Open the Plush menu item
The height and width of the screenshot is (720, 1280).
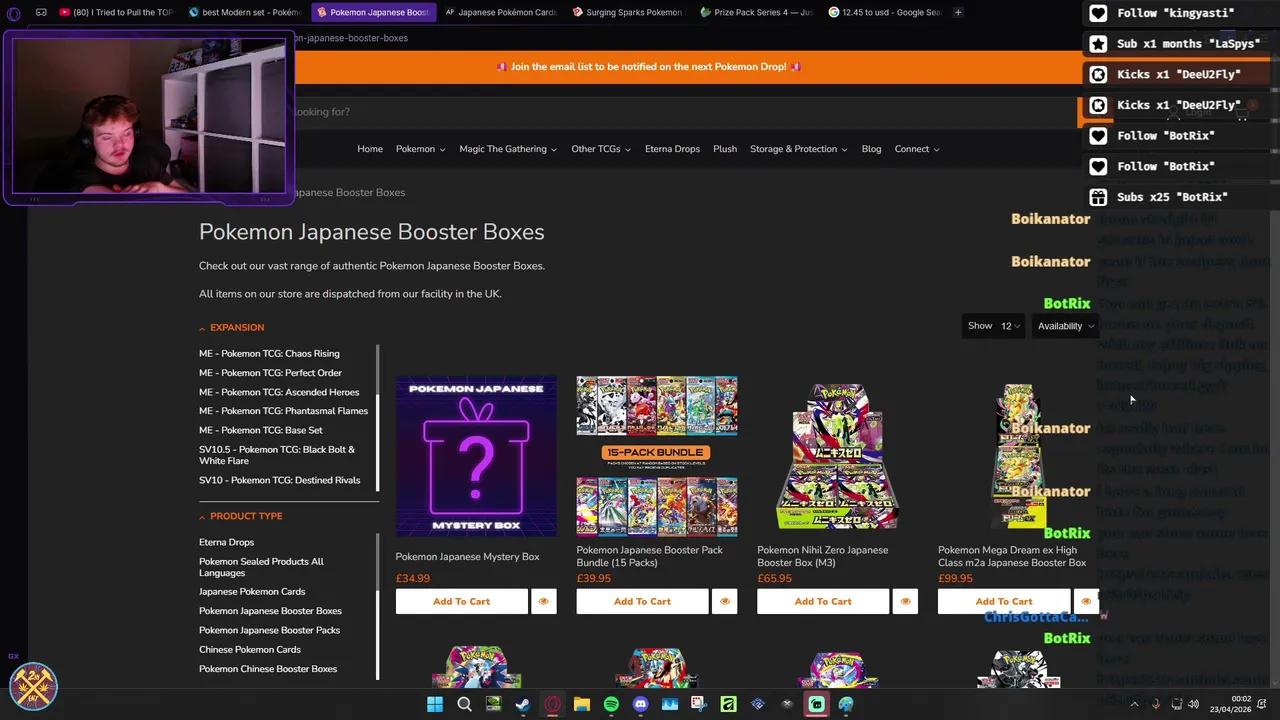(x=725, y=149)
